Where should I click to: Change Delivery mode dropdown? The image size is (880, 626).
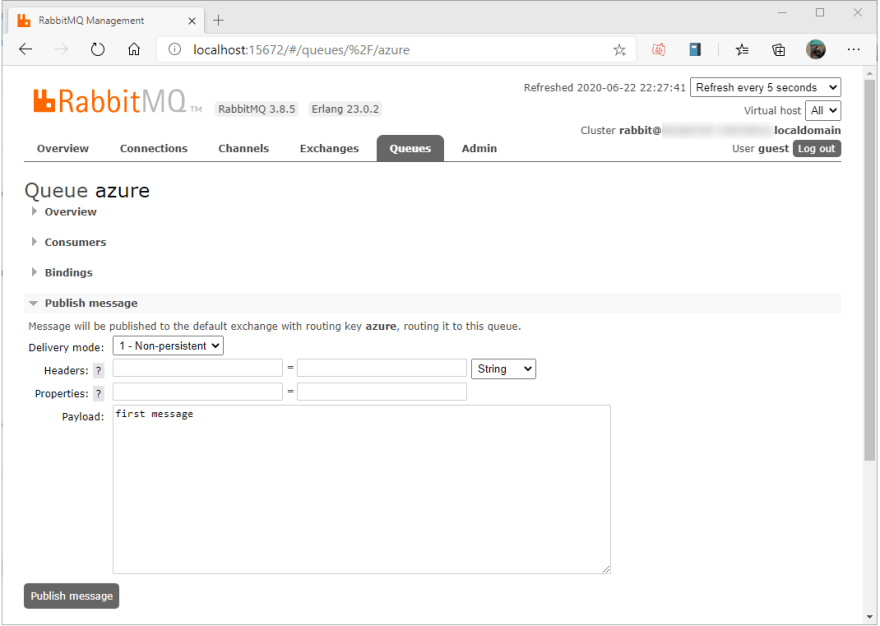click(168, 346)
